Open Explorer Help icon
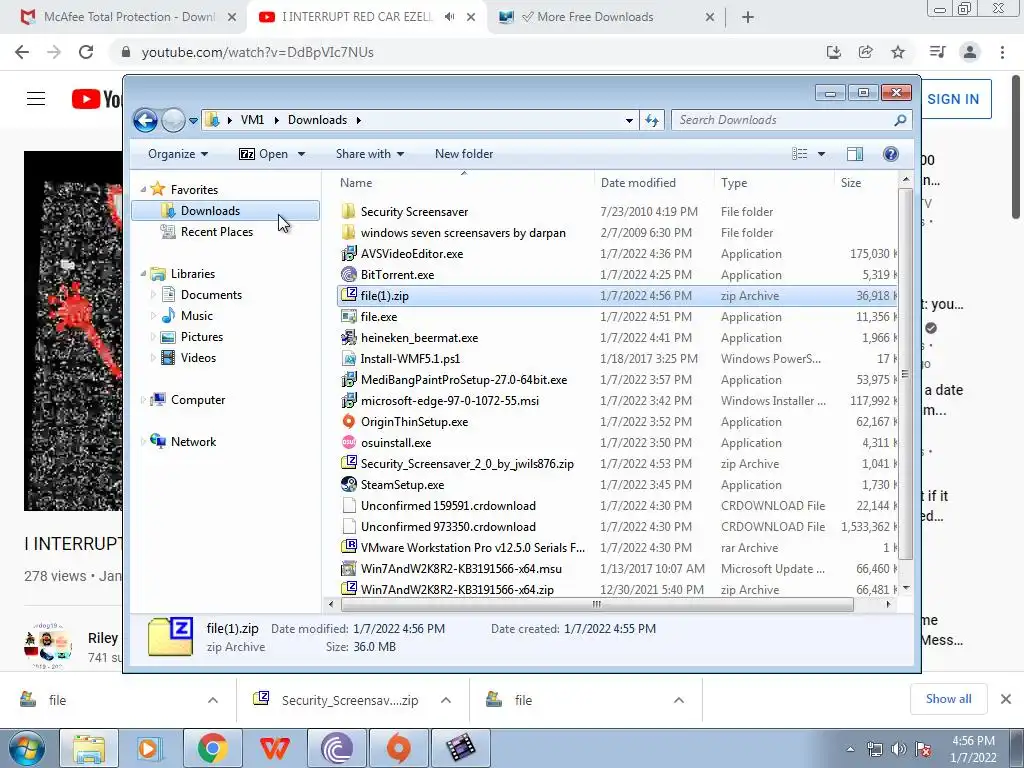The width and height of the screenshot is (1024, 768). pyautogui.click(x=890, y=154)
